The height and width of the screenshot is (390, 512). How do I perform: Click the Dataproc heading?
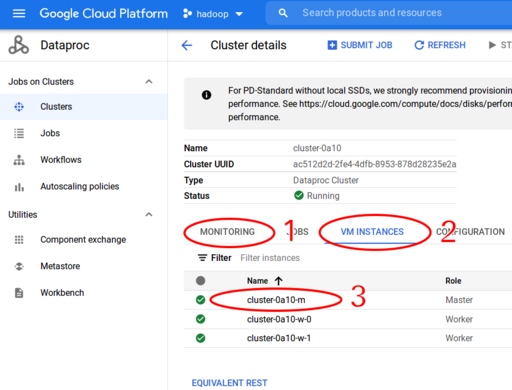click(65, 45)
